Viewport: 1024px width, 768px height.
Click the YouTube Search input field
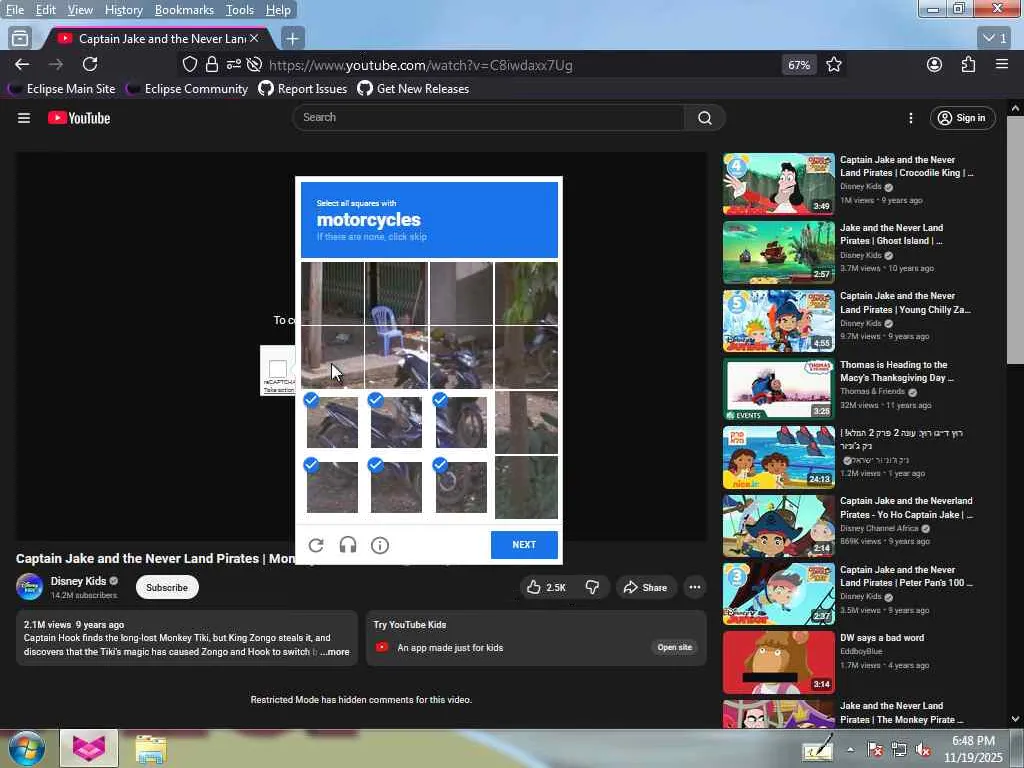tap(488, 118)
